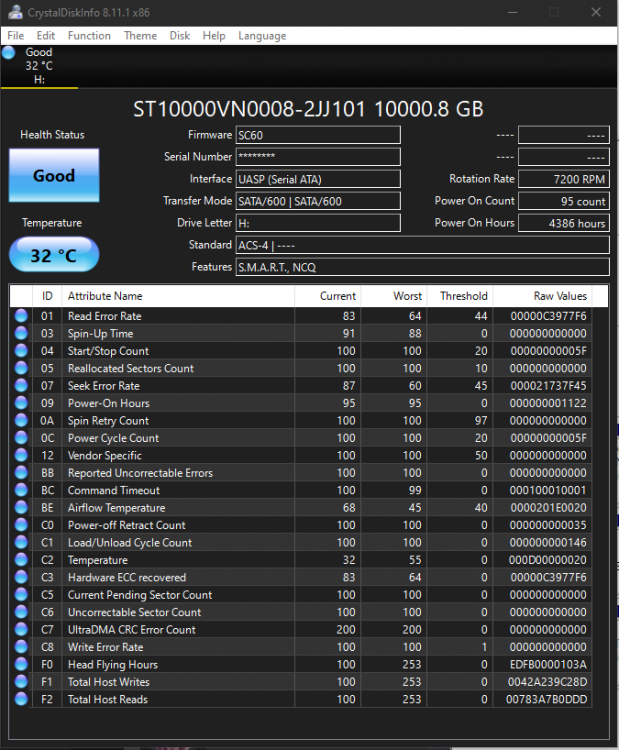Click raw value EDFB0000103A
619x750 pixels.
548,664
